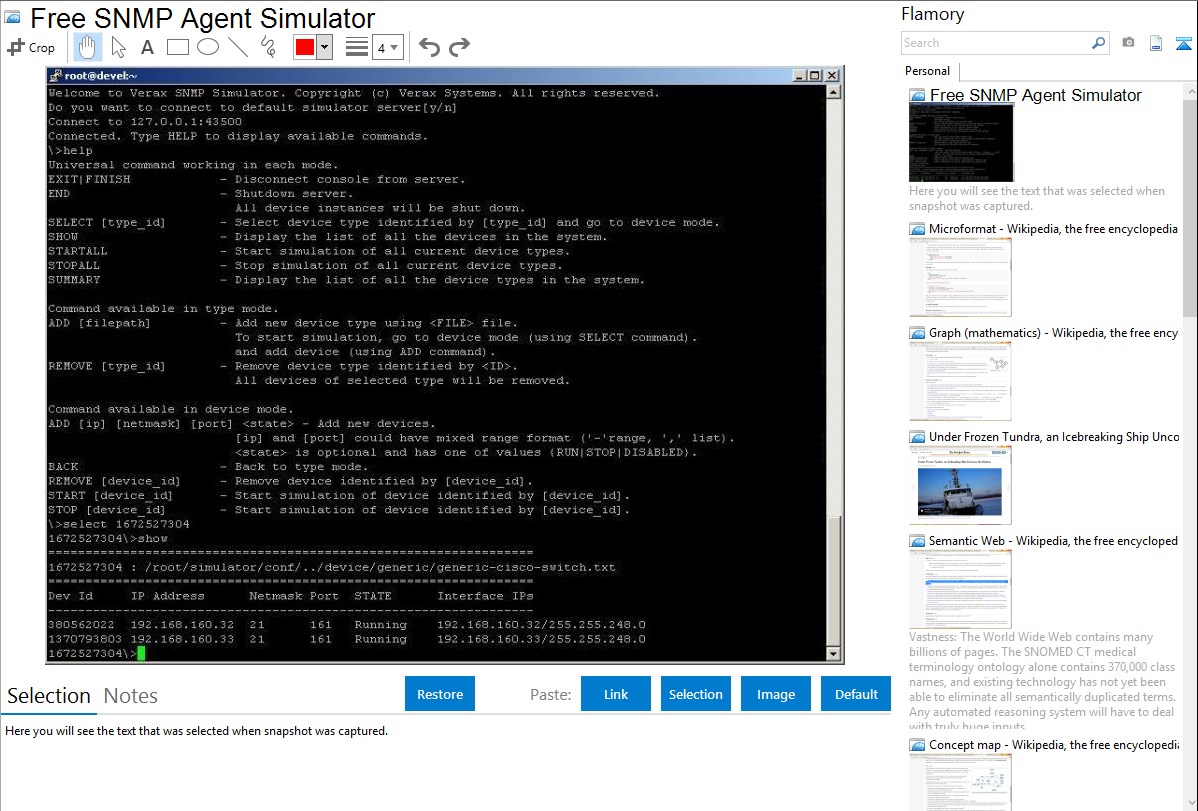
Task: Pick the rectangle drawing tool
Action: [x=177, y=47]
